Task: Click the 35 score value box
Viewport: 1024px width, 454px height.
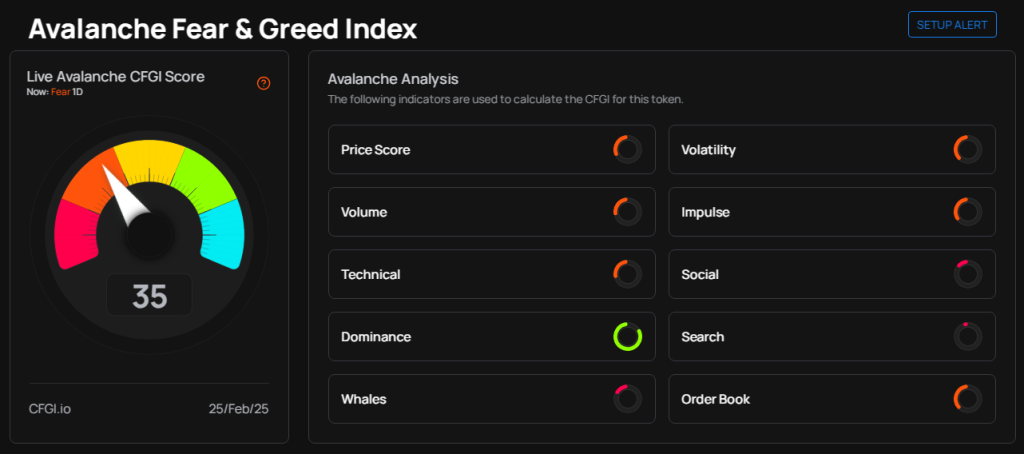Action: pyautogui.click(x=150, y=296)
